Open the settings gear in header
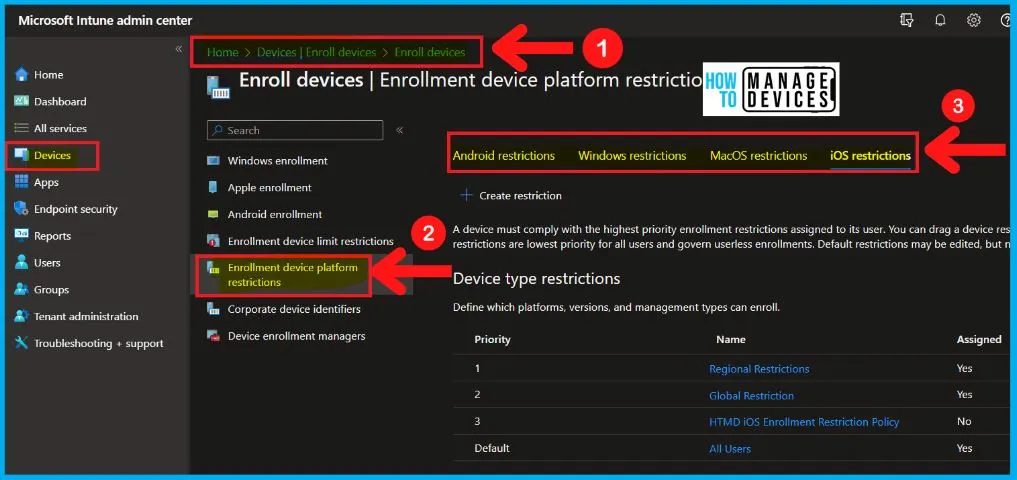1017x480 pixels. [974, 20]
